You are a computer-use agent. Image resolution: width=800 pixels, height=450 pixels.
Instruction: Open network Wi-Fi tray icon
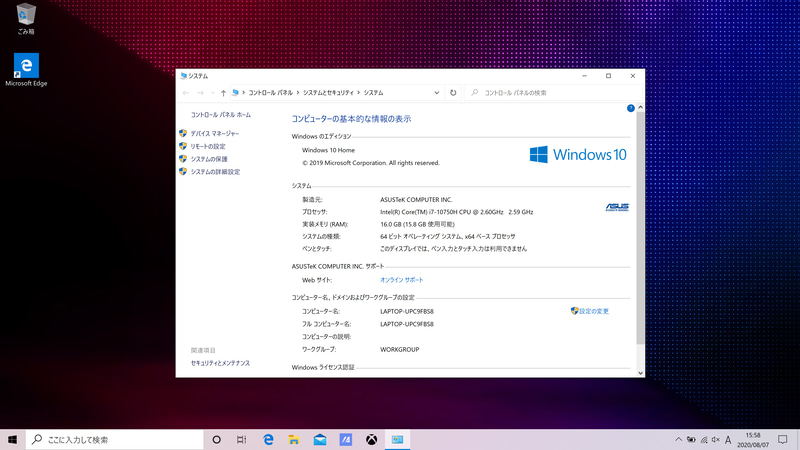pos(704,439)
